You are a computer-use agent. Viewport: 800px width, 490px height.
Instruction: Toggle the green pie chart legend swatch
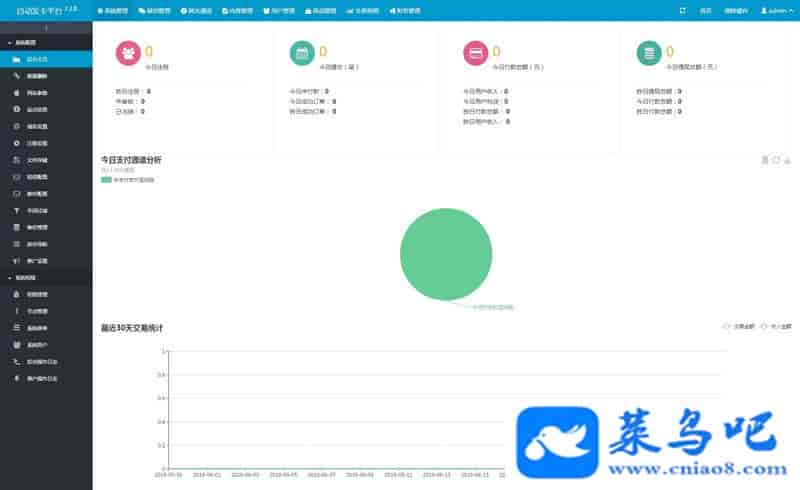106,180
